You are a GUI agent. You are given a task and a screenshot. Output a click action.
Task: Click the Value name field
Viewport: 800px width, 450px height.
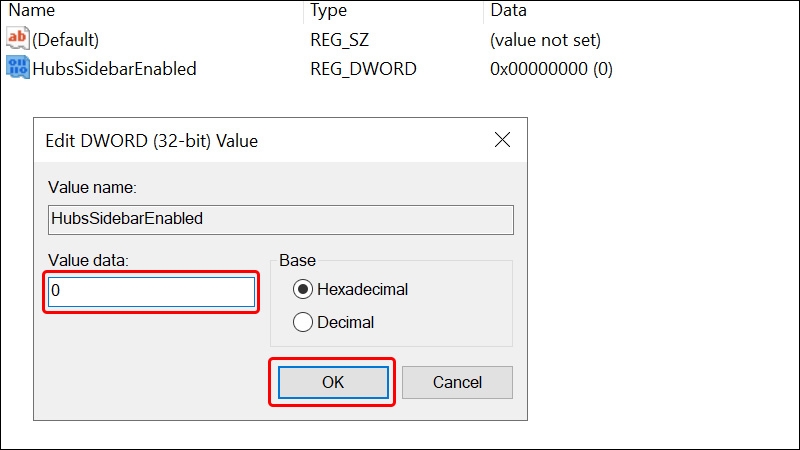[281, 219]
